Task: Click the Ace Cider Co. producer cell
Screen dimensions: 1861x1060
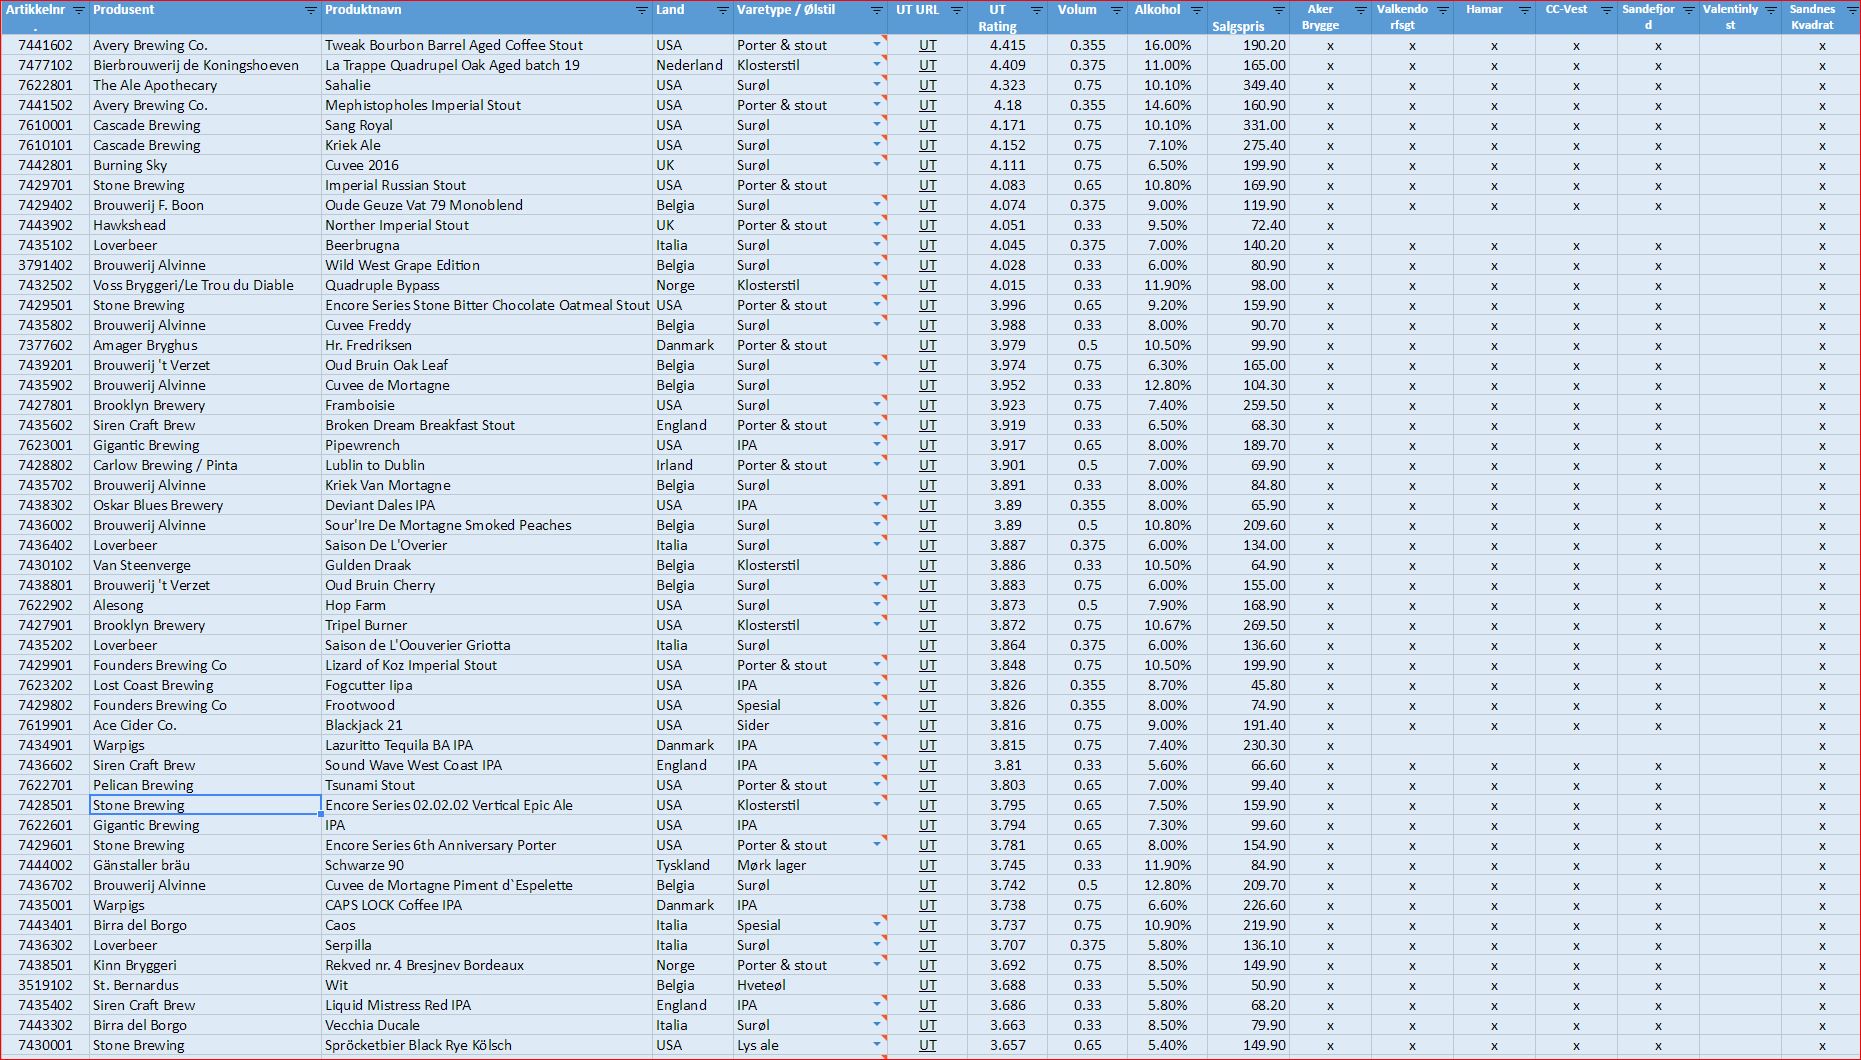Action: [205, 725]
